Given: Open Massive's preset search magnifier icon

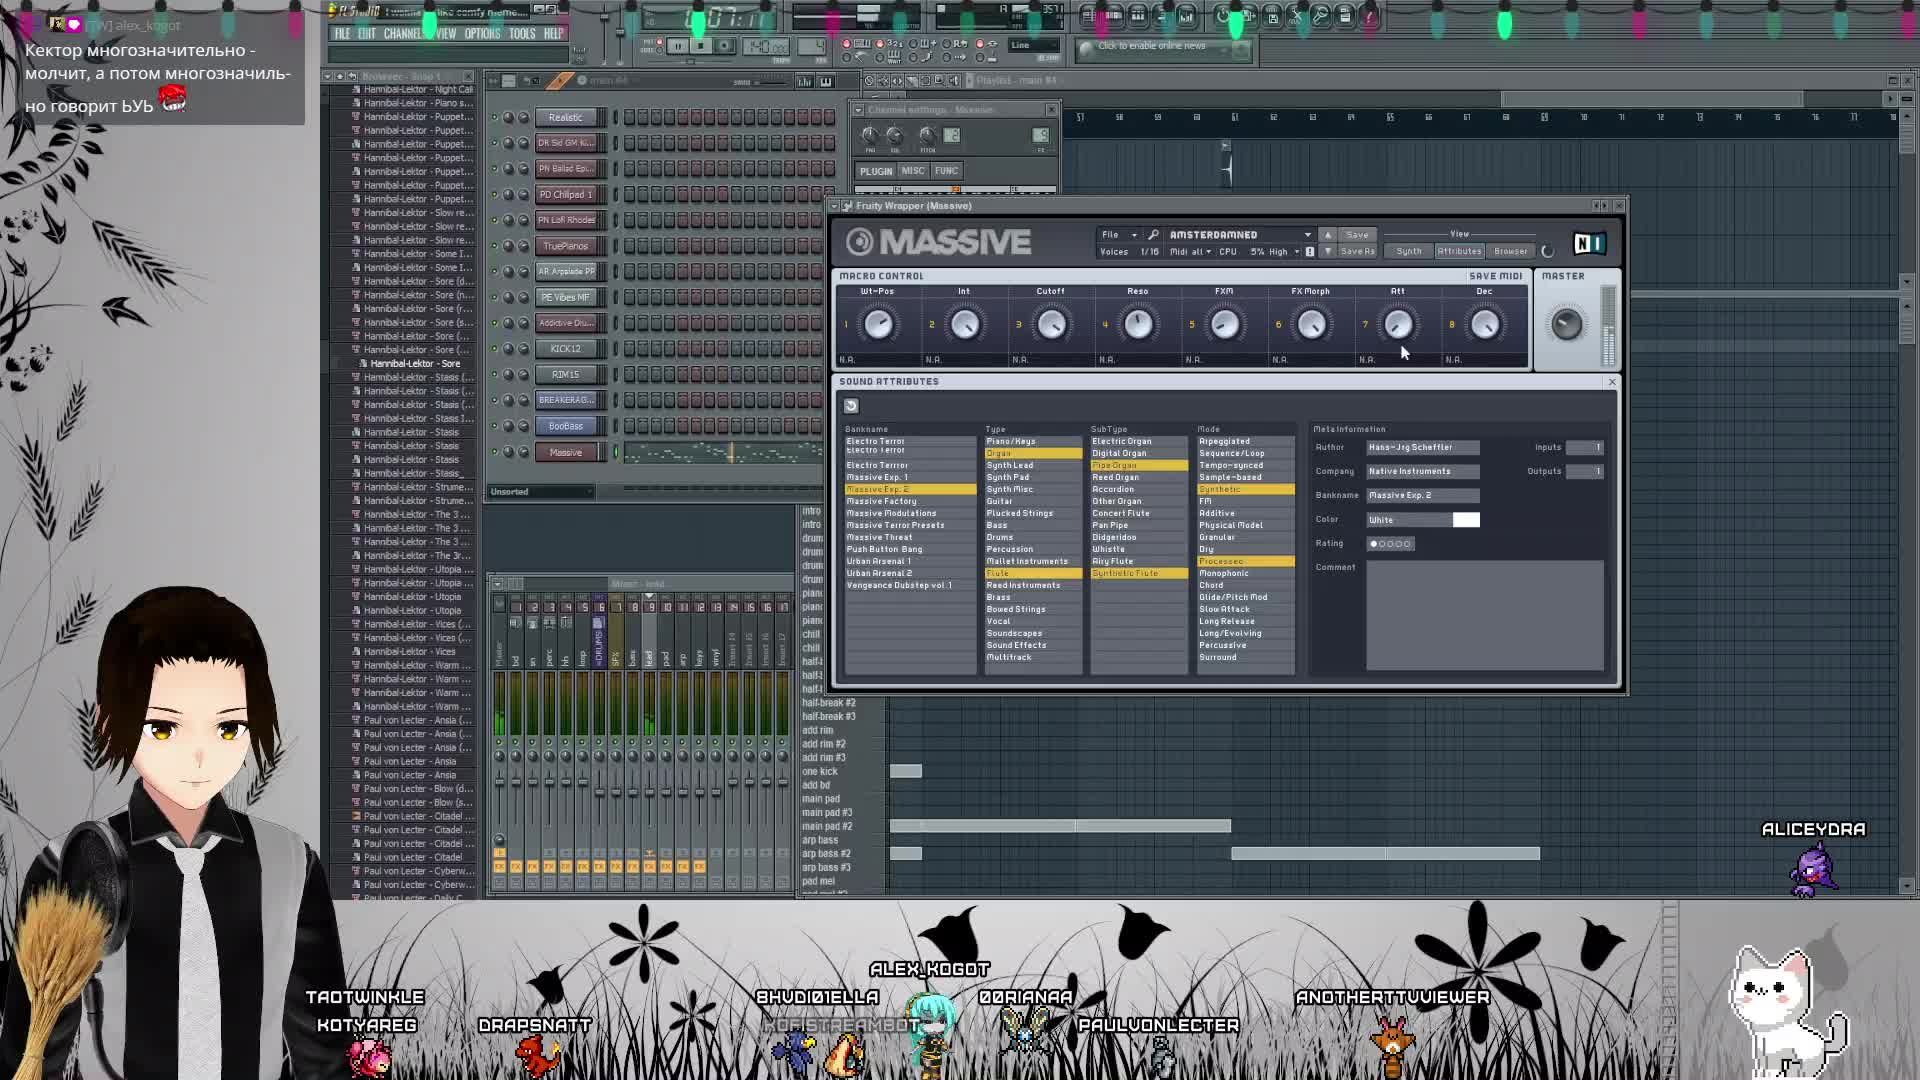Looking at the screenshot, I should pyautogui.click(x=1151, y=235).
